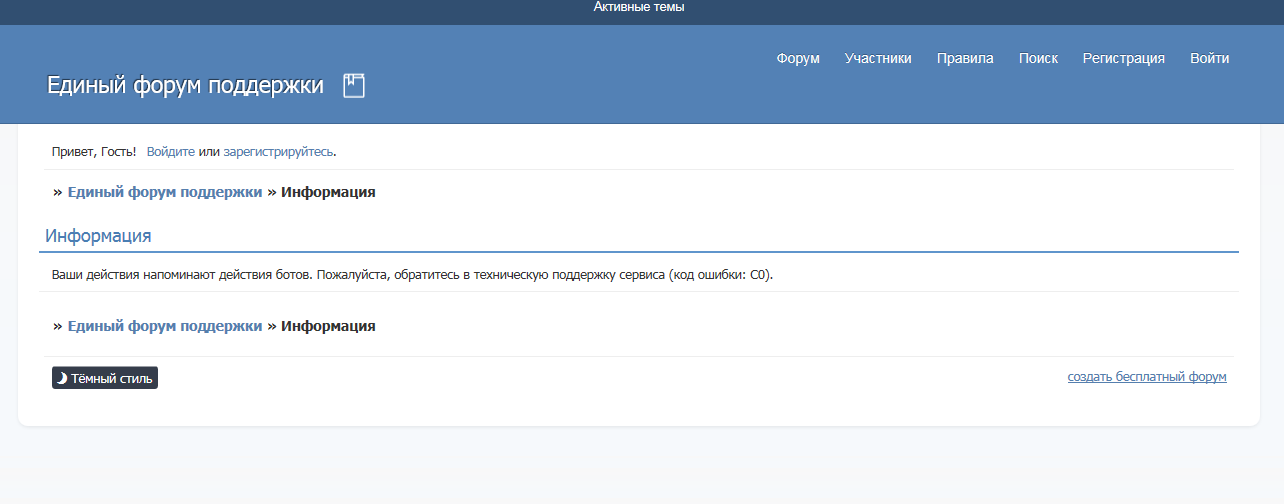Open Правила in the header menu
1284x504 pixels.
(x=965, y=58)
